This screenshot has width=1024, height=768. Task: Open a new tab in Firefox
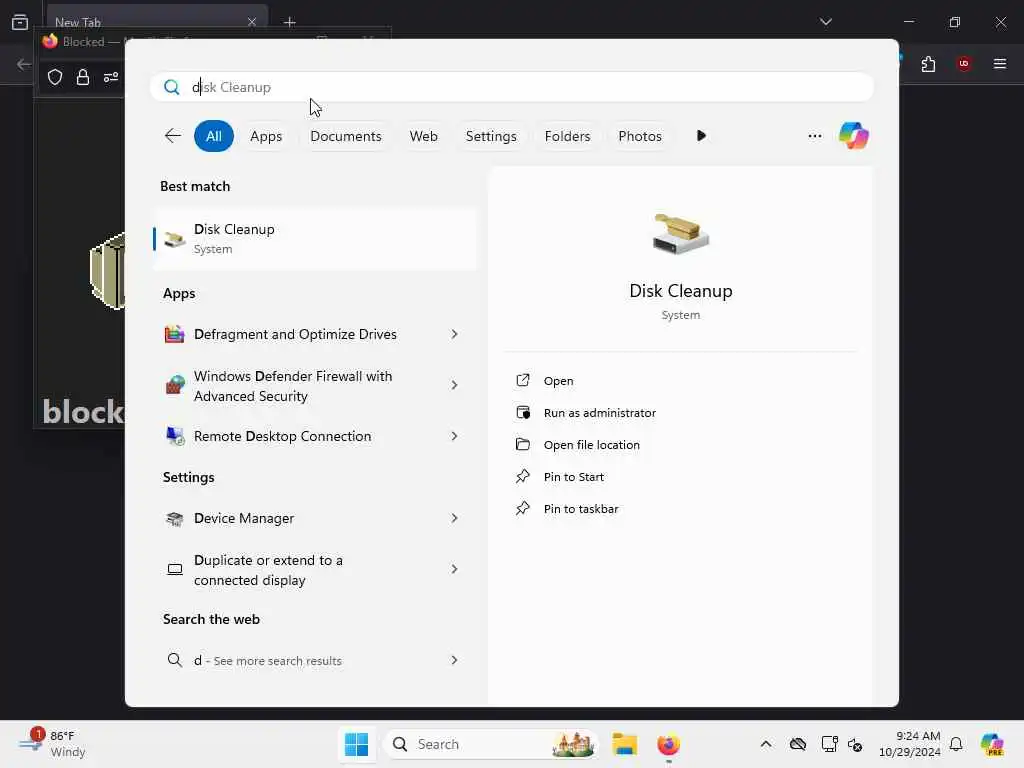pos(289,22)
